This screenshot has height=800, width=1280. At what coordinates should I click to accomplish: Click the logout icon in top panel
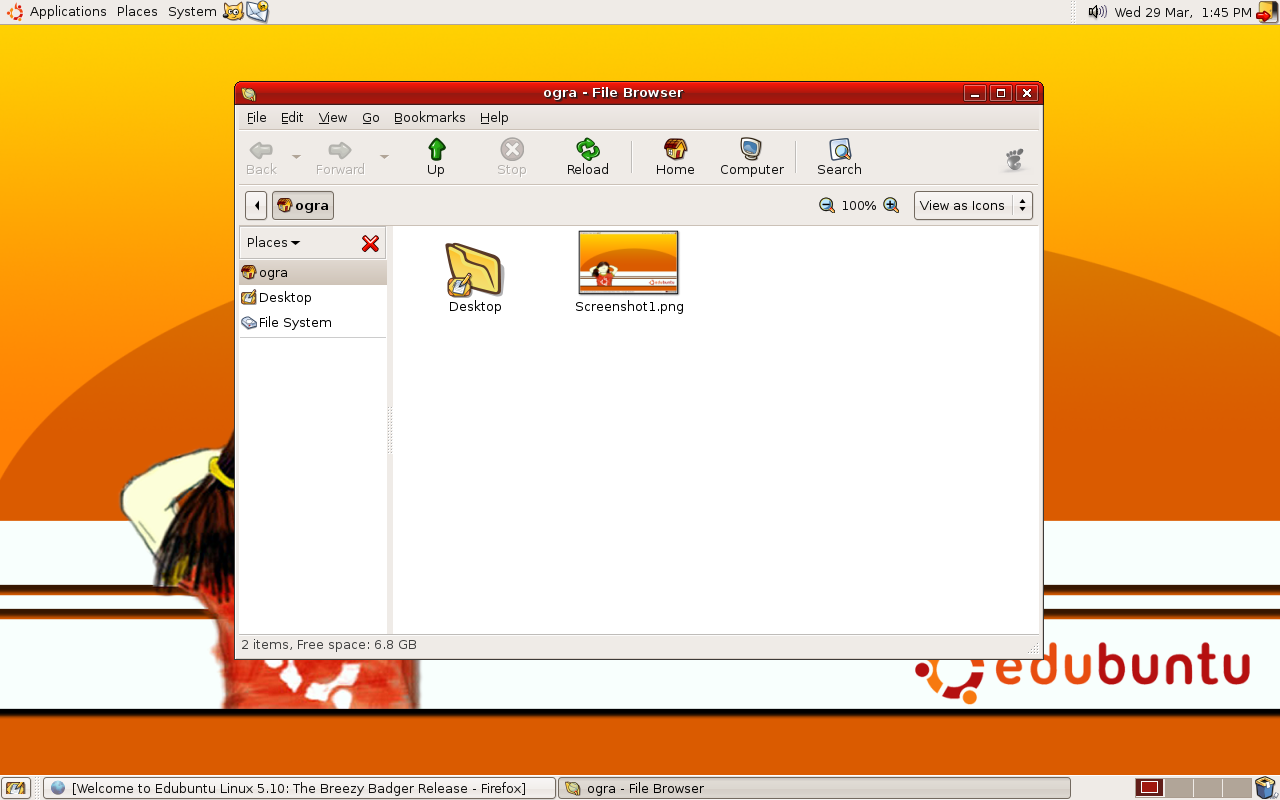(1267, 12)
